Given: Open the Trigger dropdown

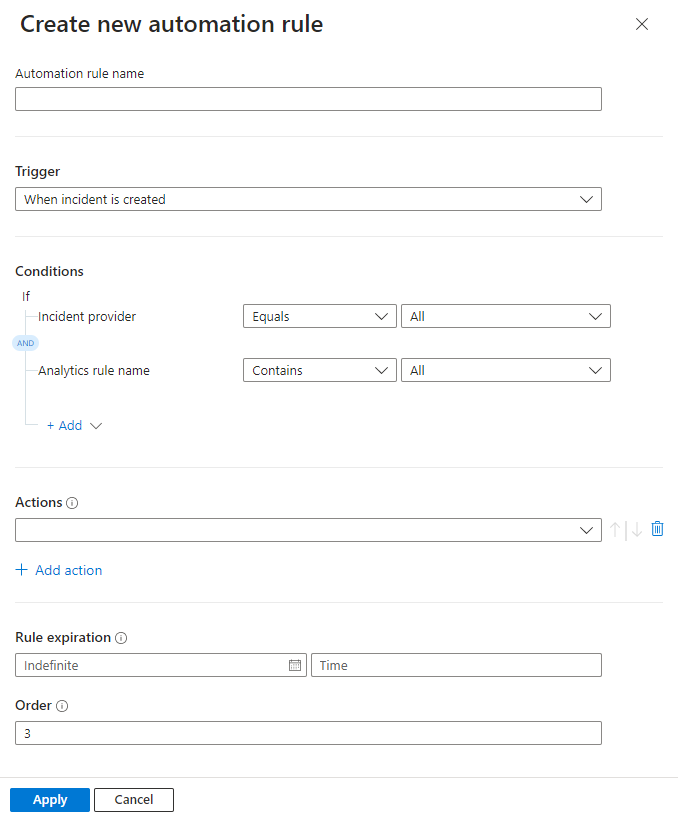Looking at the screenshot, I should coord(308,199).
